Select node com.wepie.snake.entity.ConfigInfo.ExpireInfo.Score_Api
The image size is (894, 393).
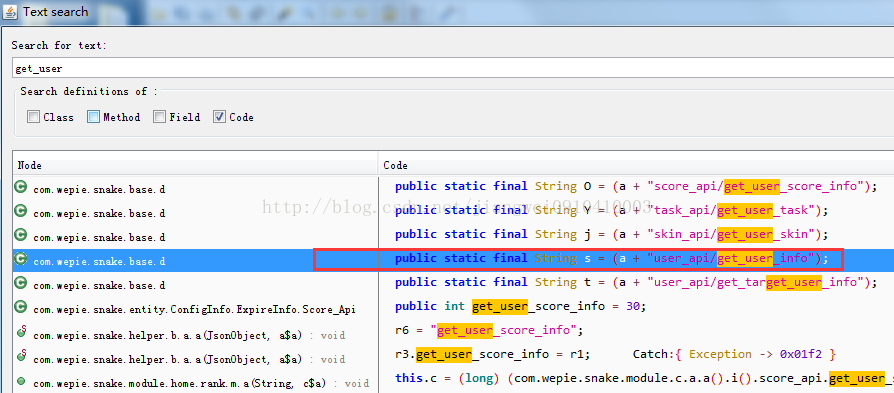pos(194,310)
